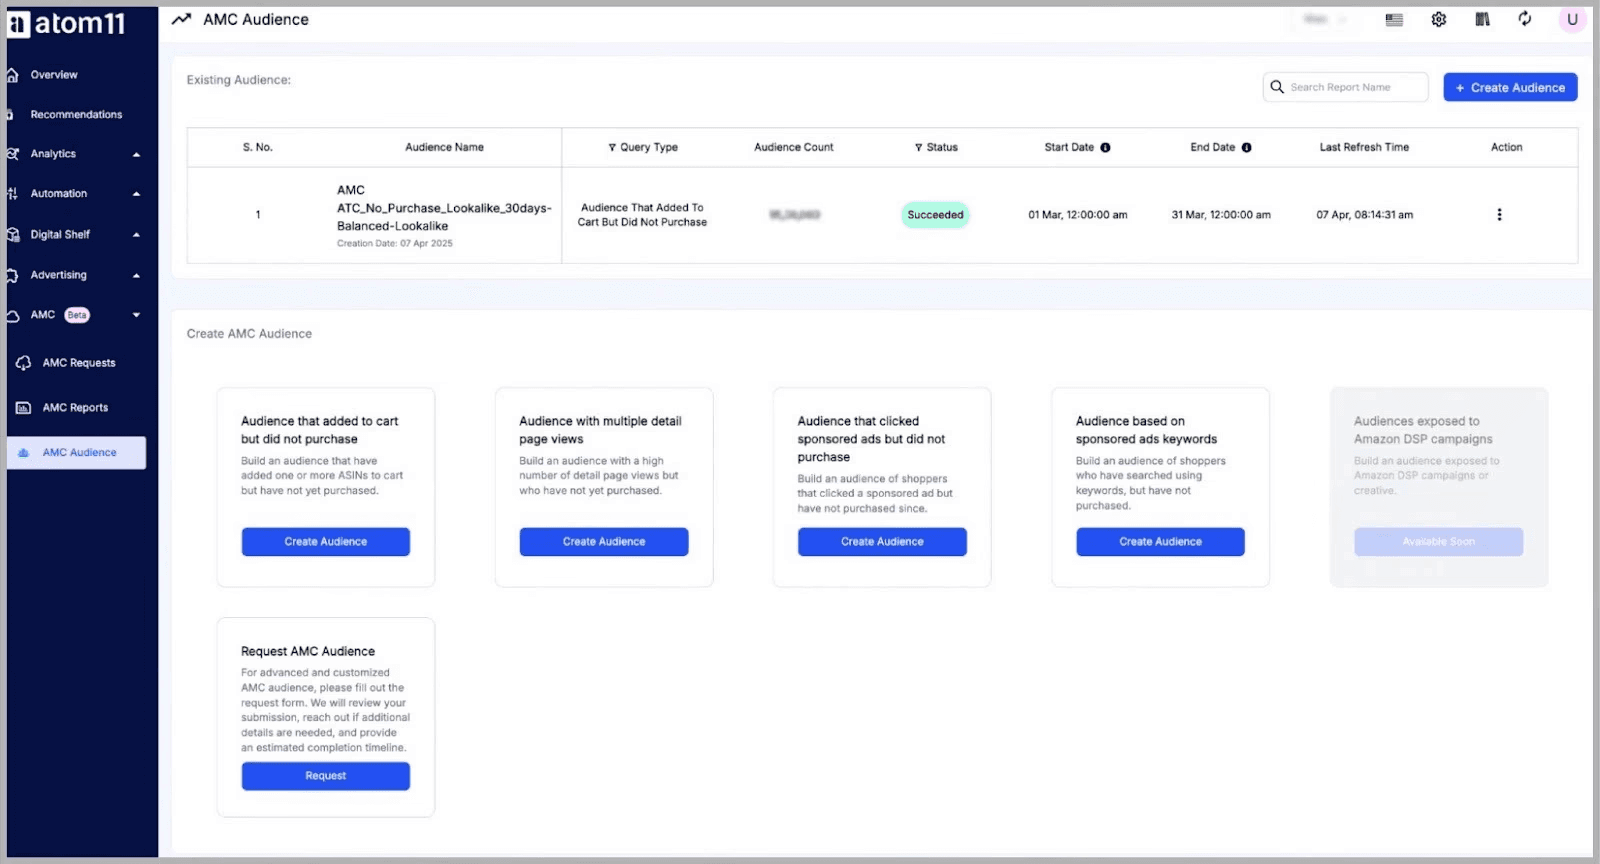1600x864 pixels.
Task: Click the Digital Shelf sidebar icon
Action: tap(12, 235)
